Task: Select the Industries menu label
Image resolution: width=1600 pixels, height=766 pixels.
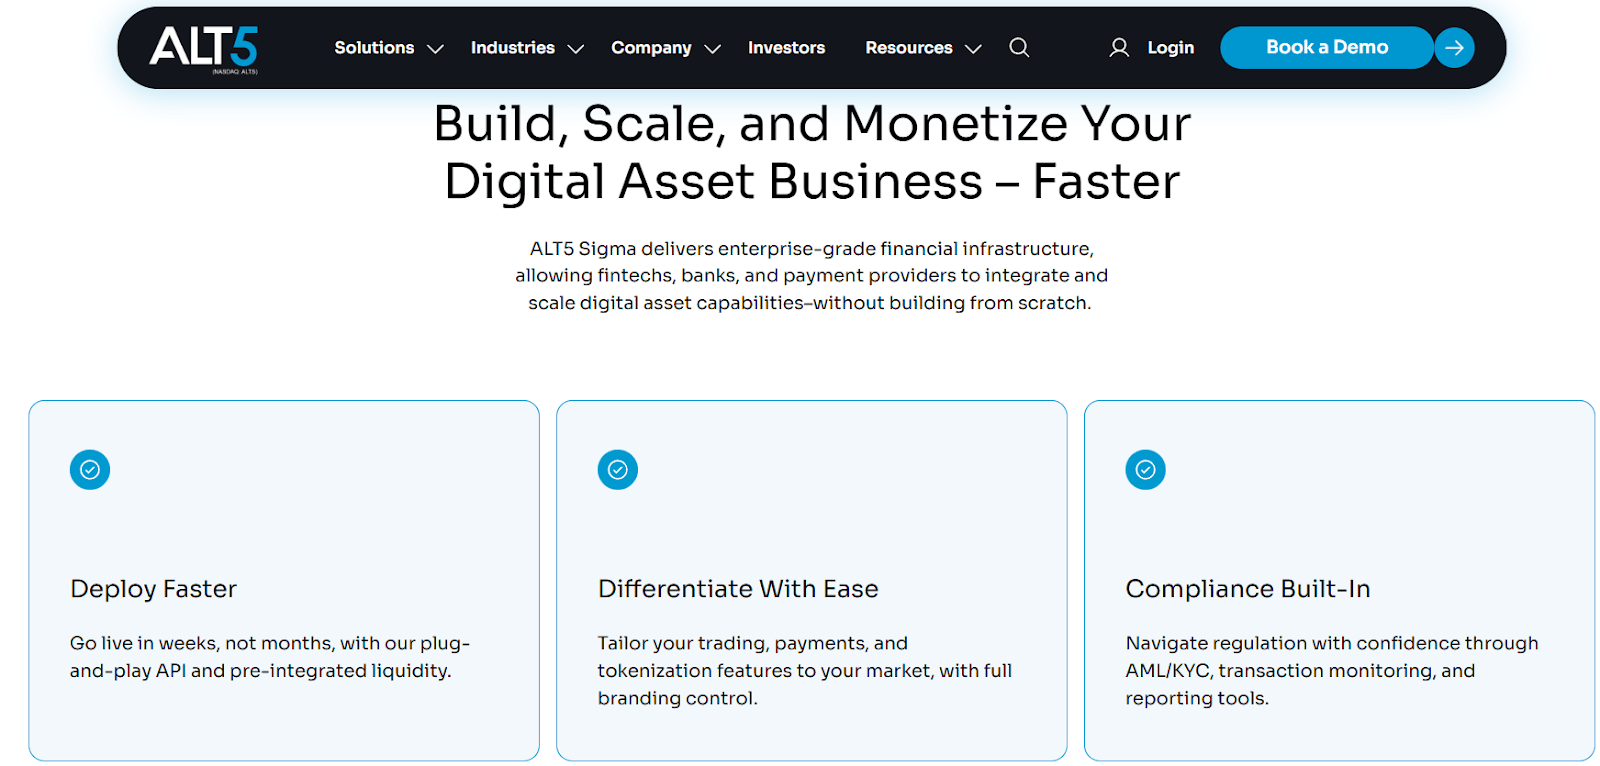Action: (x=512, y=48)
